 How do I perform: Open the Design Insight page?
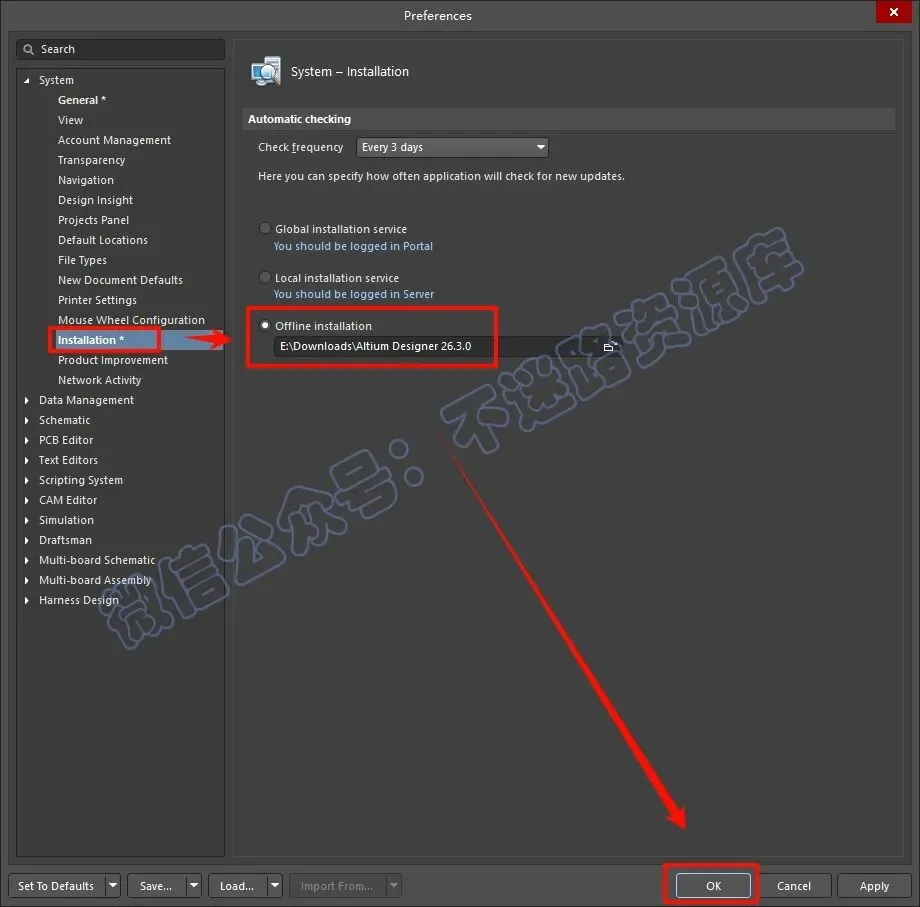pyautogui.click(x=96, y=200)
